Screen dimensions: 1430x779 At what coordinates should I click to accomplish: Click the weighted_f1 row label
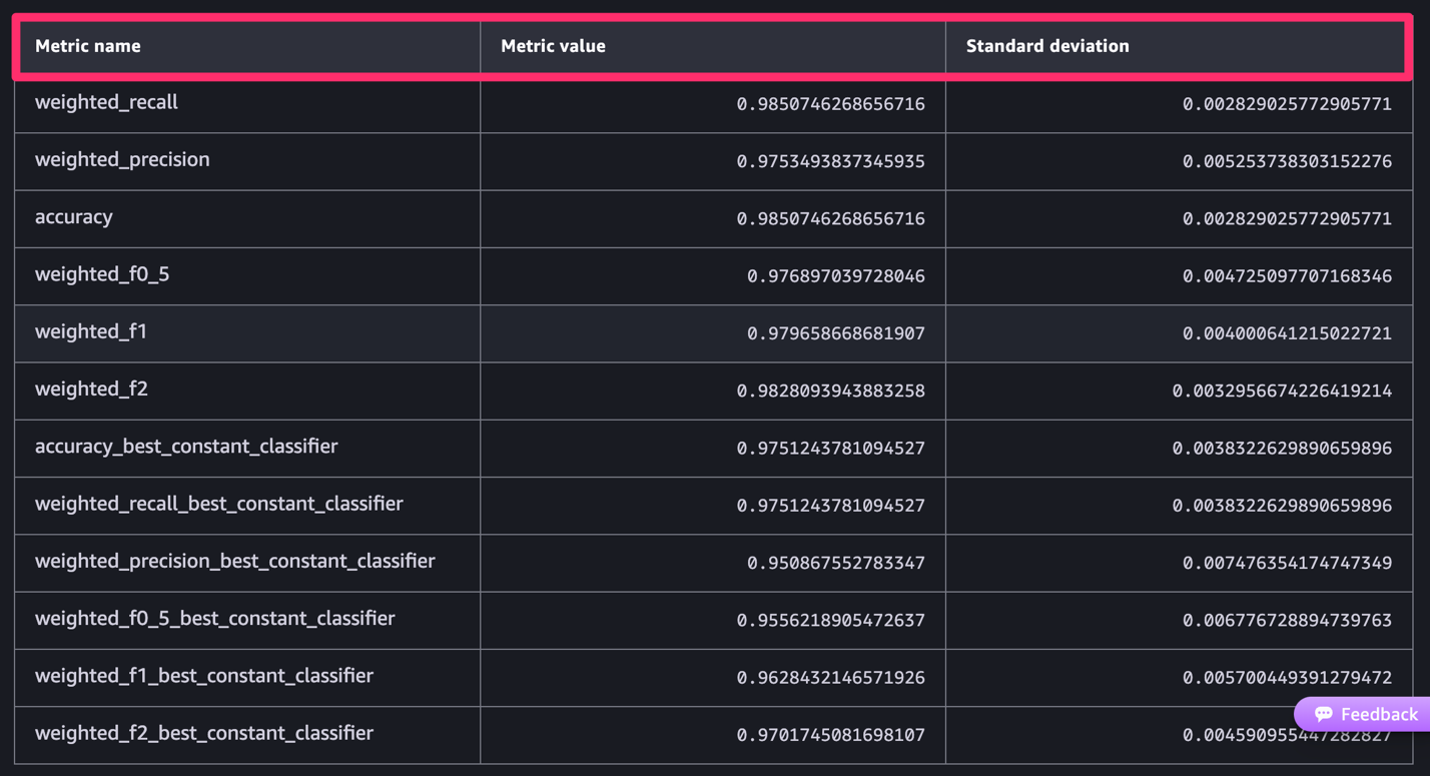[x=91, y=331]
